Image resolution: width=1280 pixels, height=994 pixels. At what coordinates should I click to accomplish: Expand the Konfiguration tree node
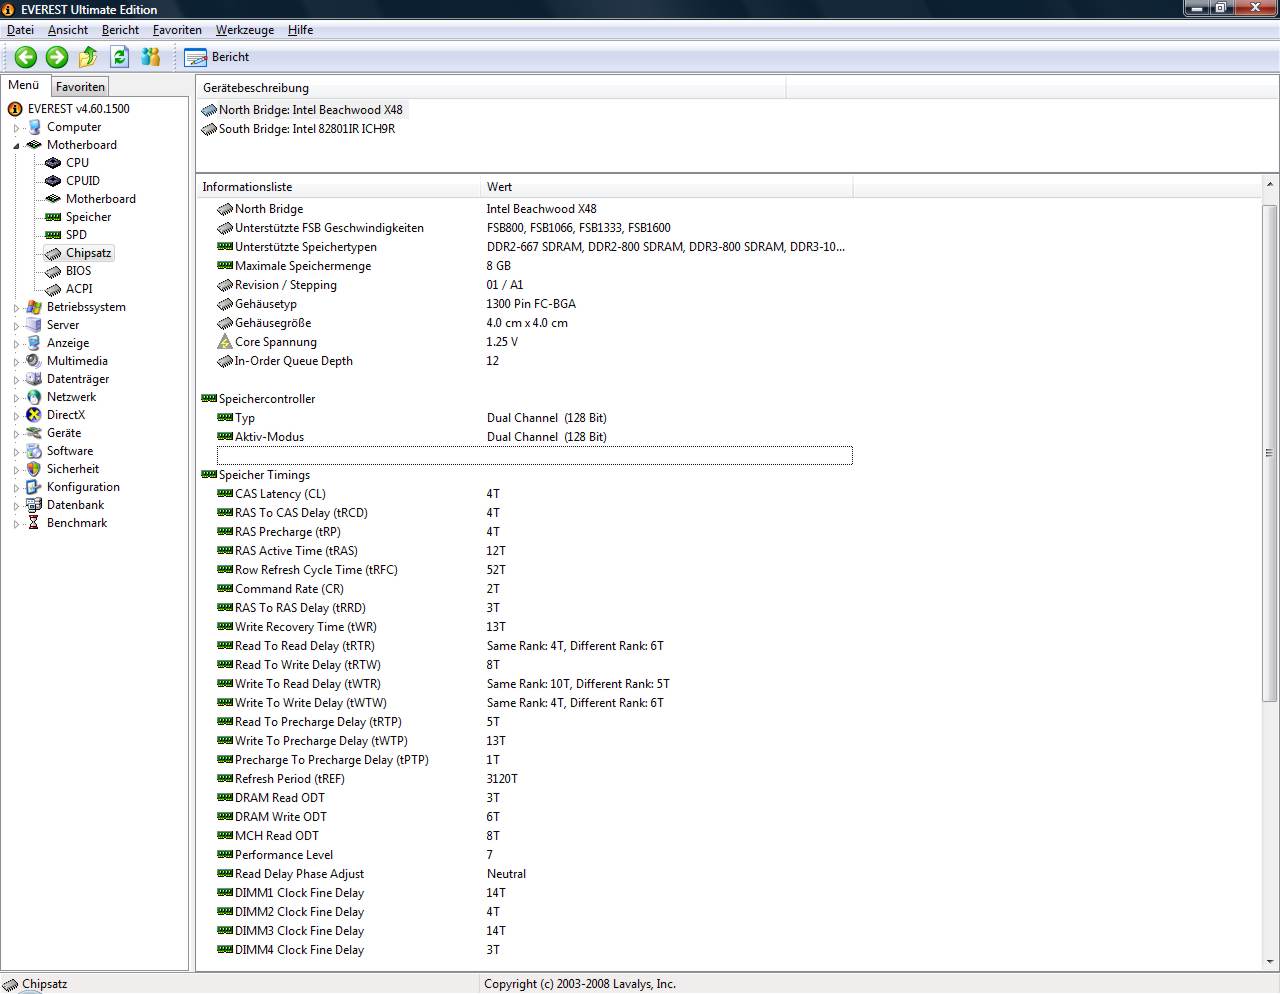point(16,488)
